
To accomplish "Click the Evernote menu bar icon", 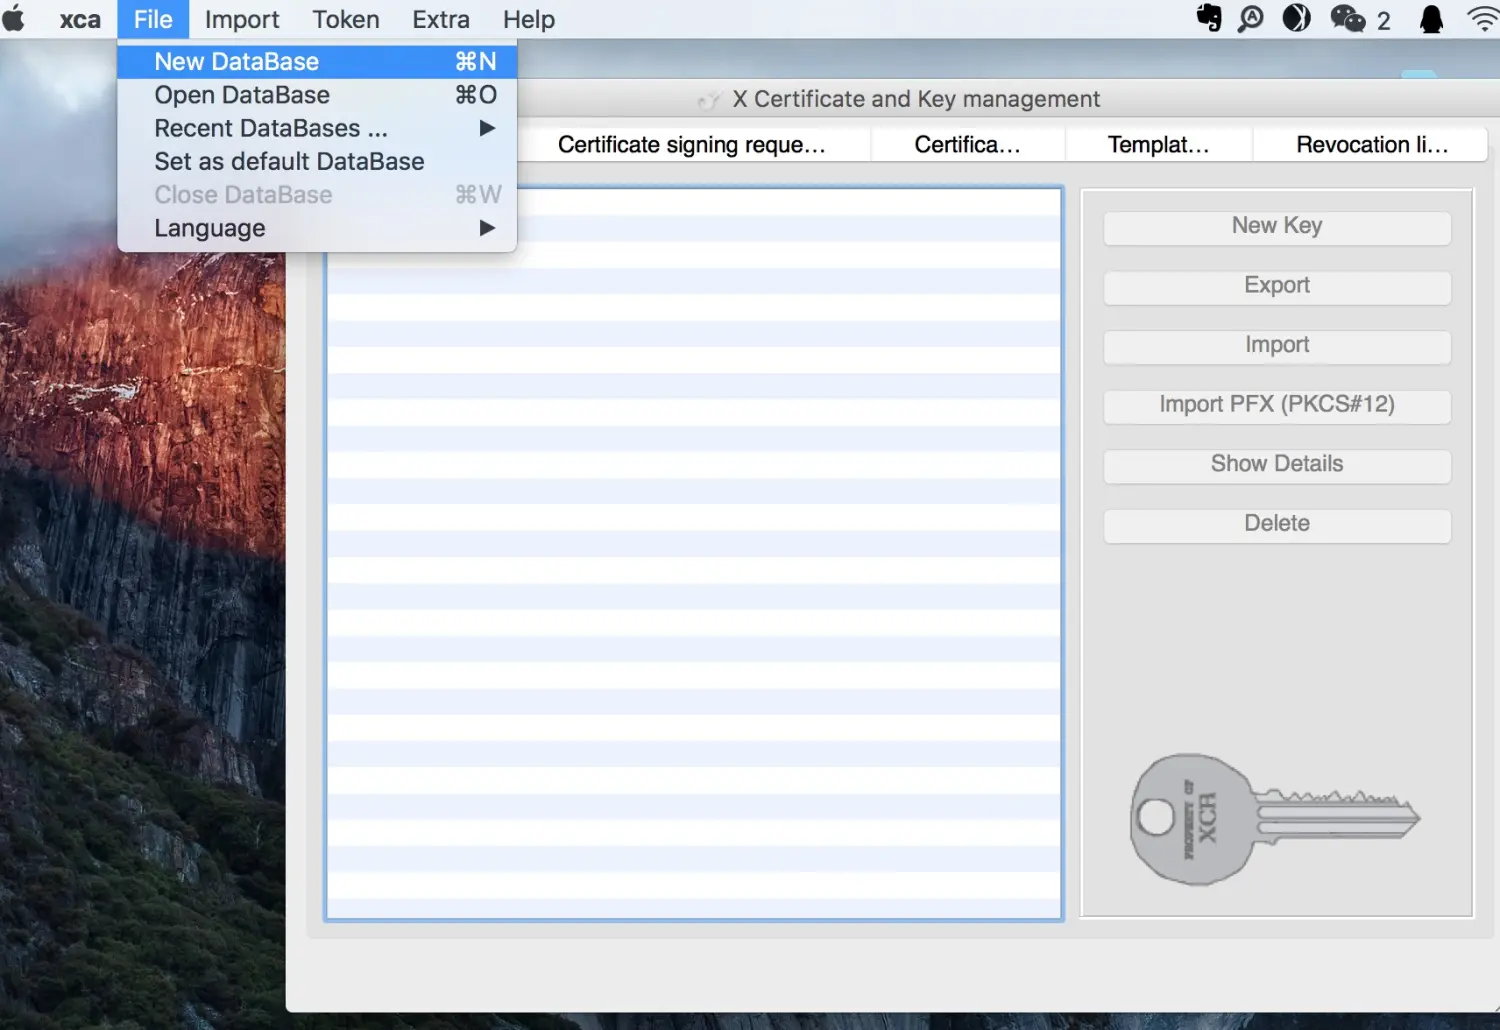I will 1209,18.
